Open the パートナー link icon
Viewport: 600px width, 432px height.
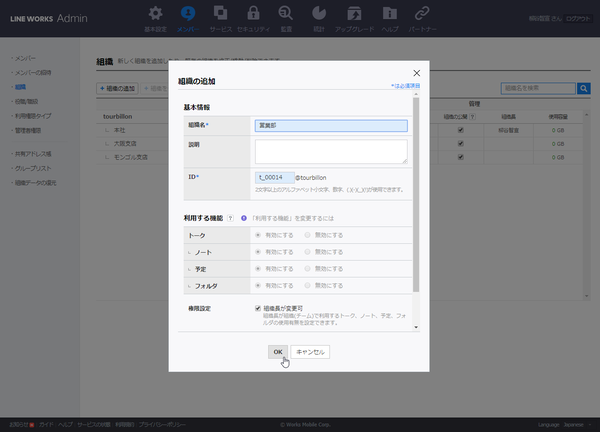click(x=394, y=14)
